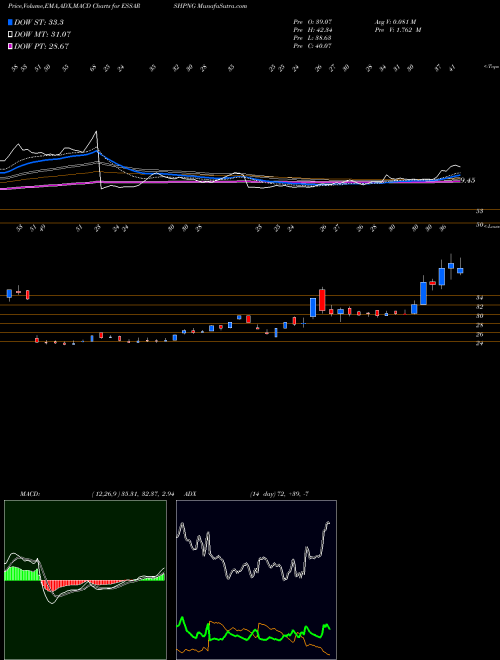Click inside the green MACD histogram panel

click(x=85, y=580)
